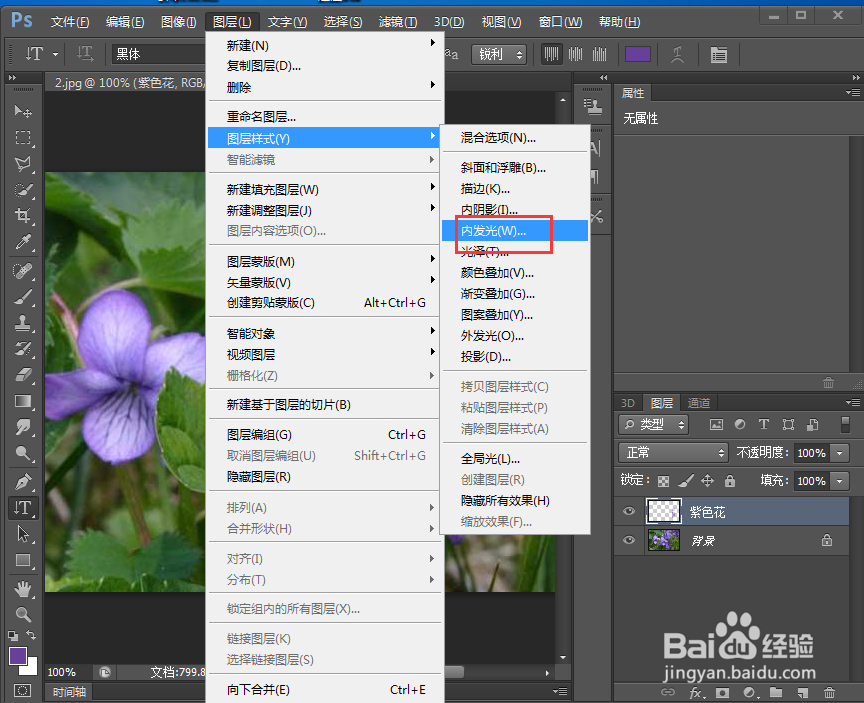Select the Clone Stamp tool
Image resolution: width=864 pixels, height=703 pixels.
(23, 323)
